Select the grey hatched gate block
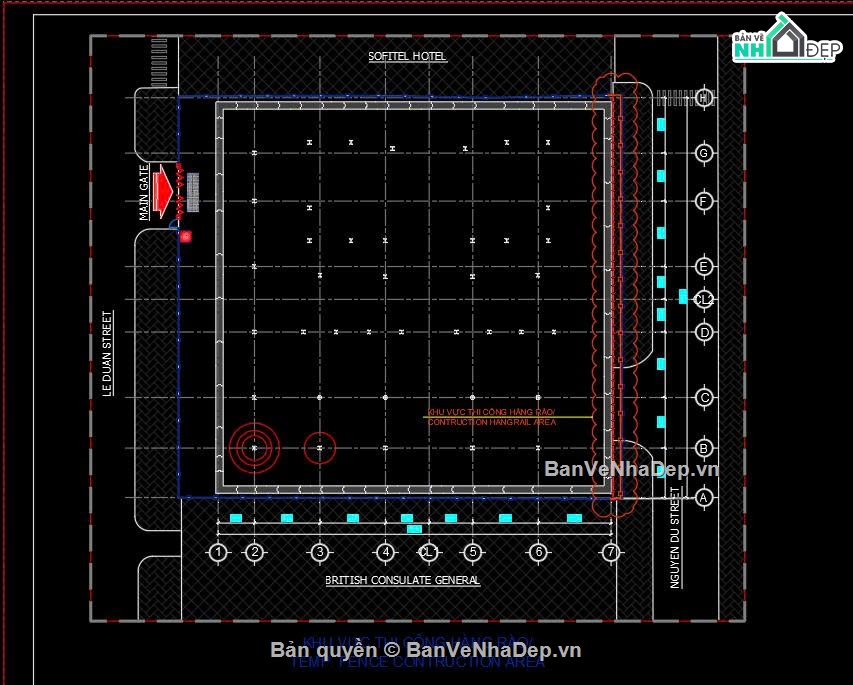This screenshot has height=685, width=853. click(x=193, y=192)
